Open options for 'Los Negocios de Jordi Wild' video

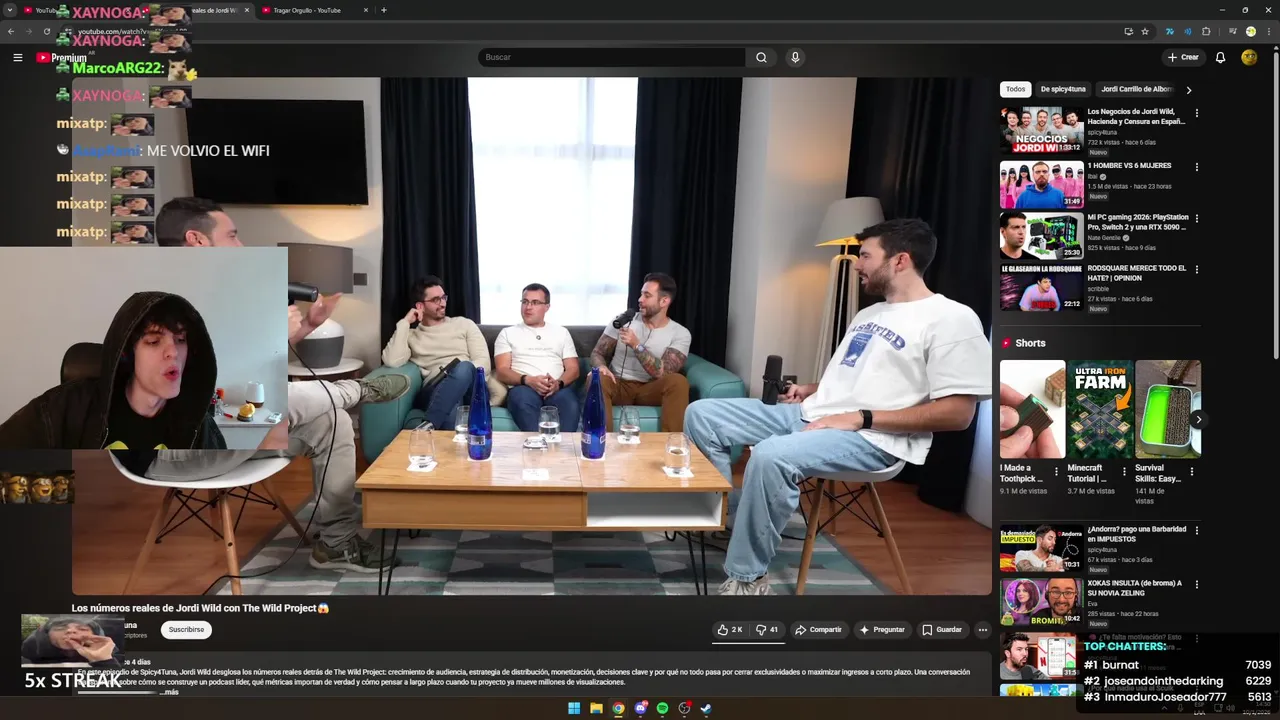tap(1196, 113)
